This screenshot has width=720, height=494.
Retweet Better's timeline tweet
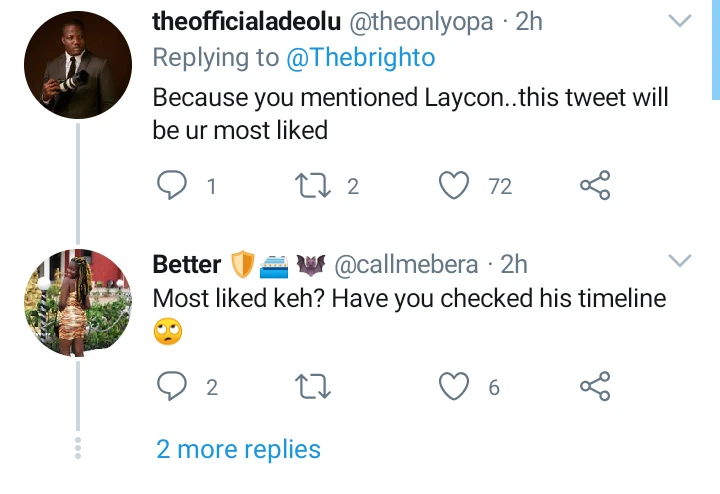313,387
